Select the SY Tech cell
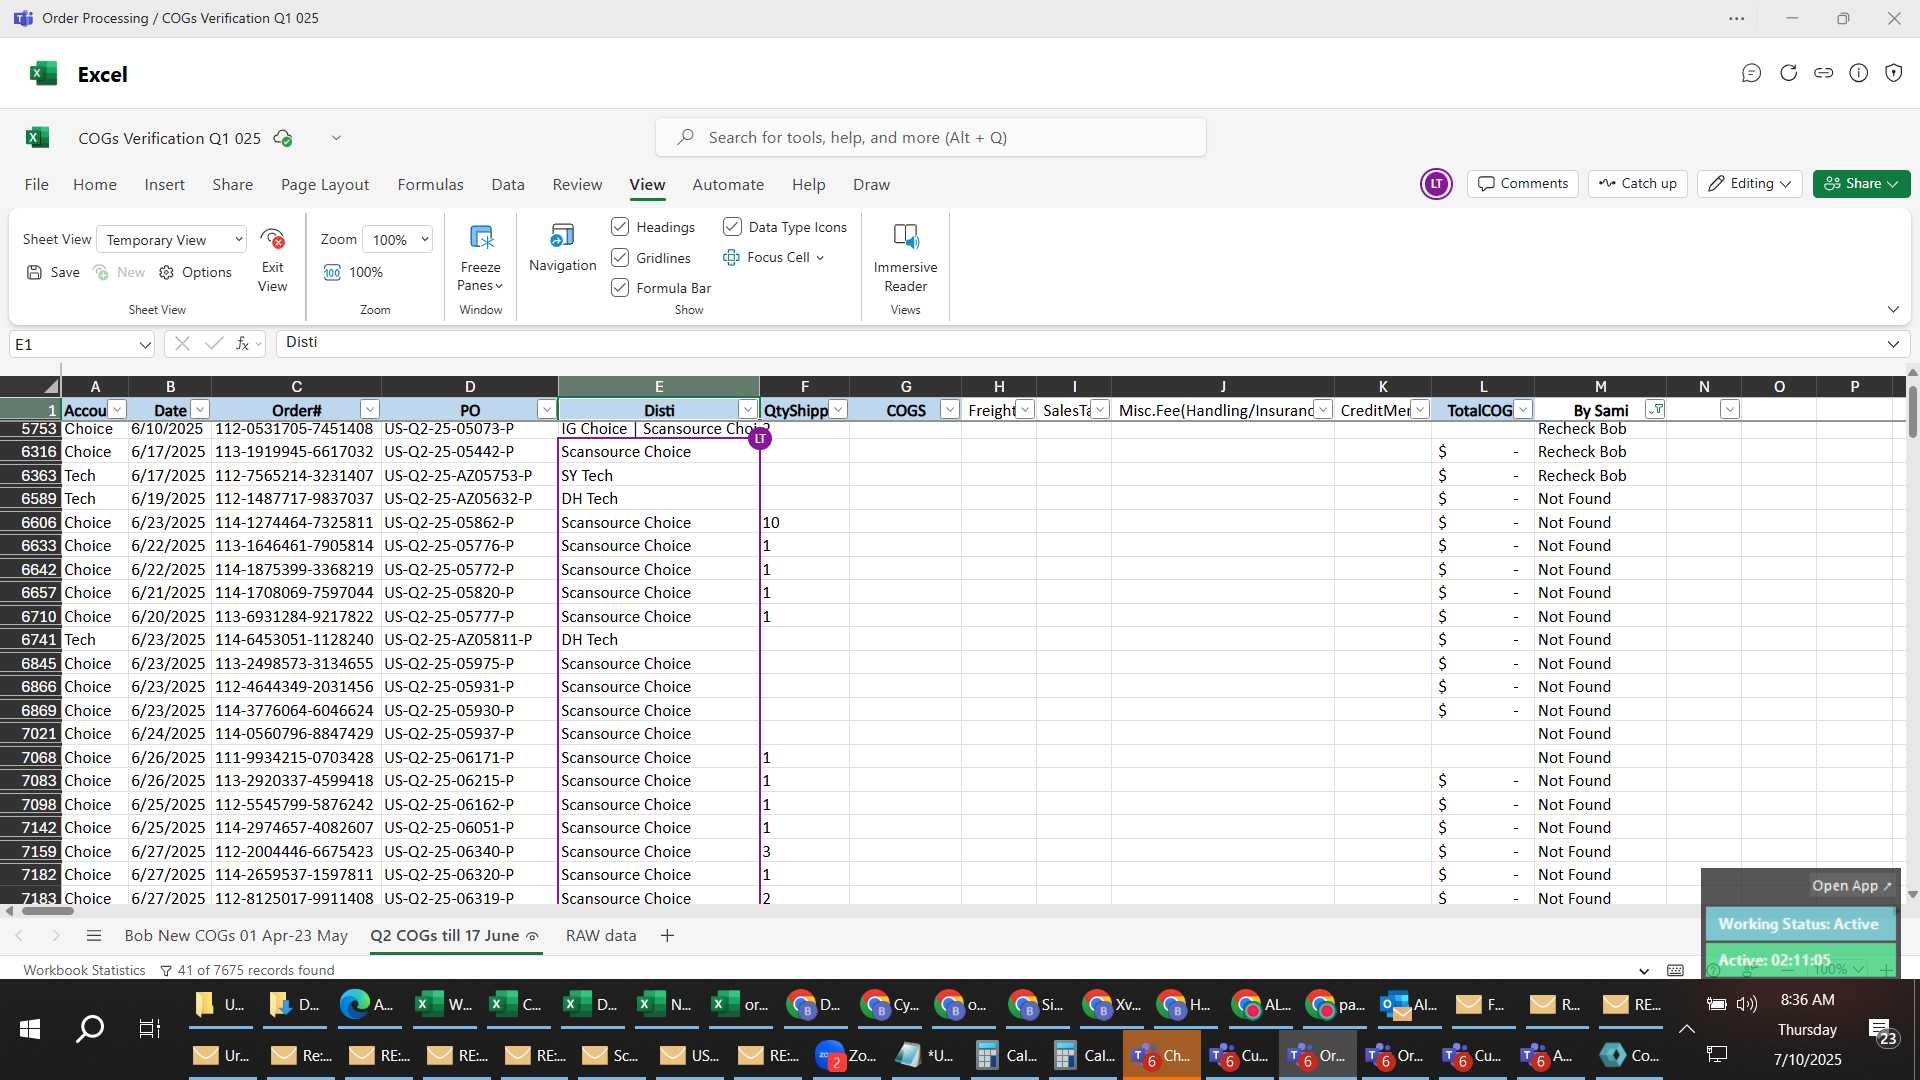 click(x=658, y=476)
